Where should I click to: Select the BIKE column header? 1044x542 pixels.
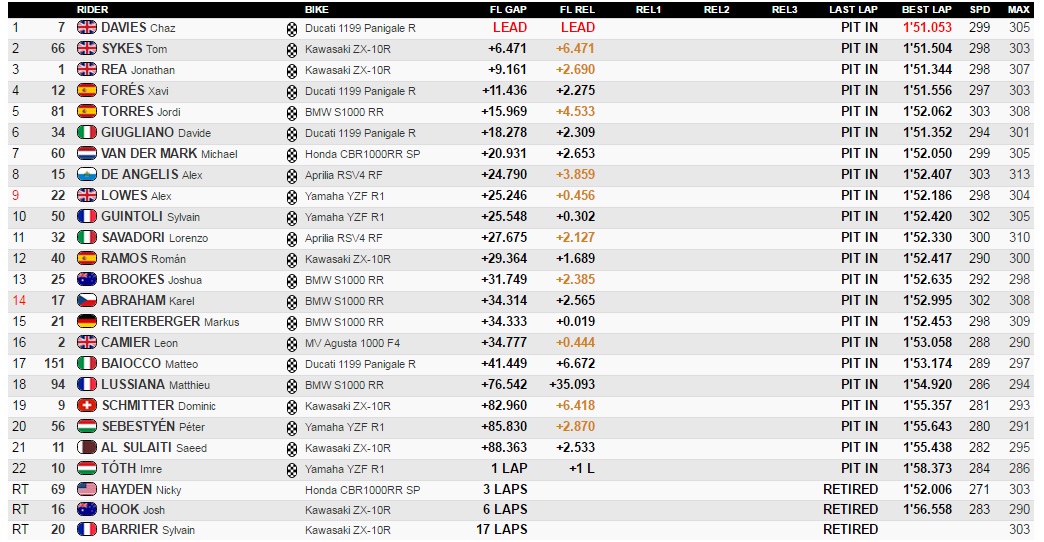317,9
